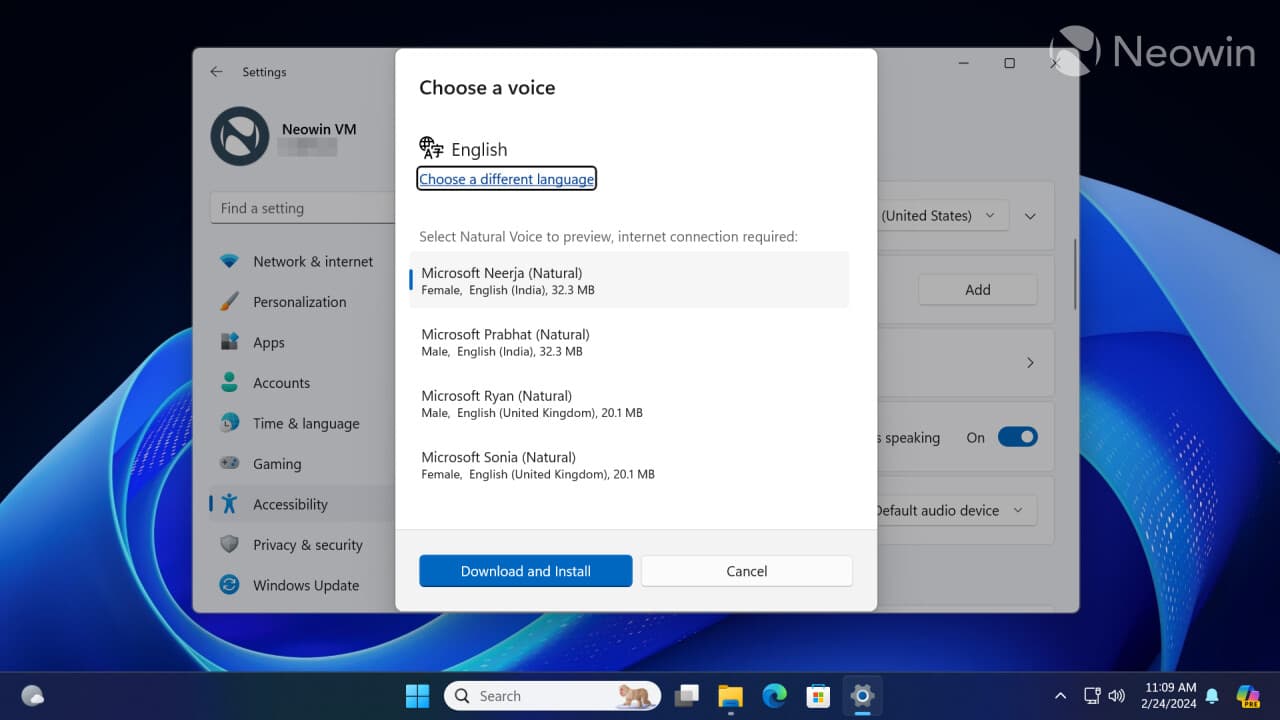Select Accounts in the sidebar
Screen dimensions: 1280x720
point(281,382)
